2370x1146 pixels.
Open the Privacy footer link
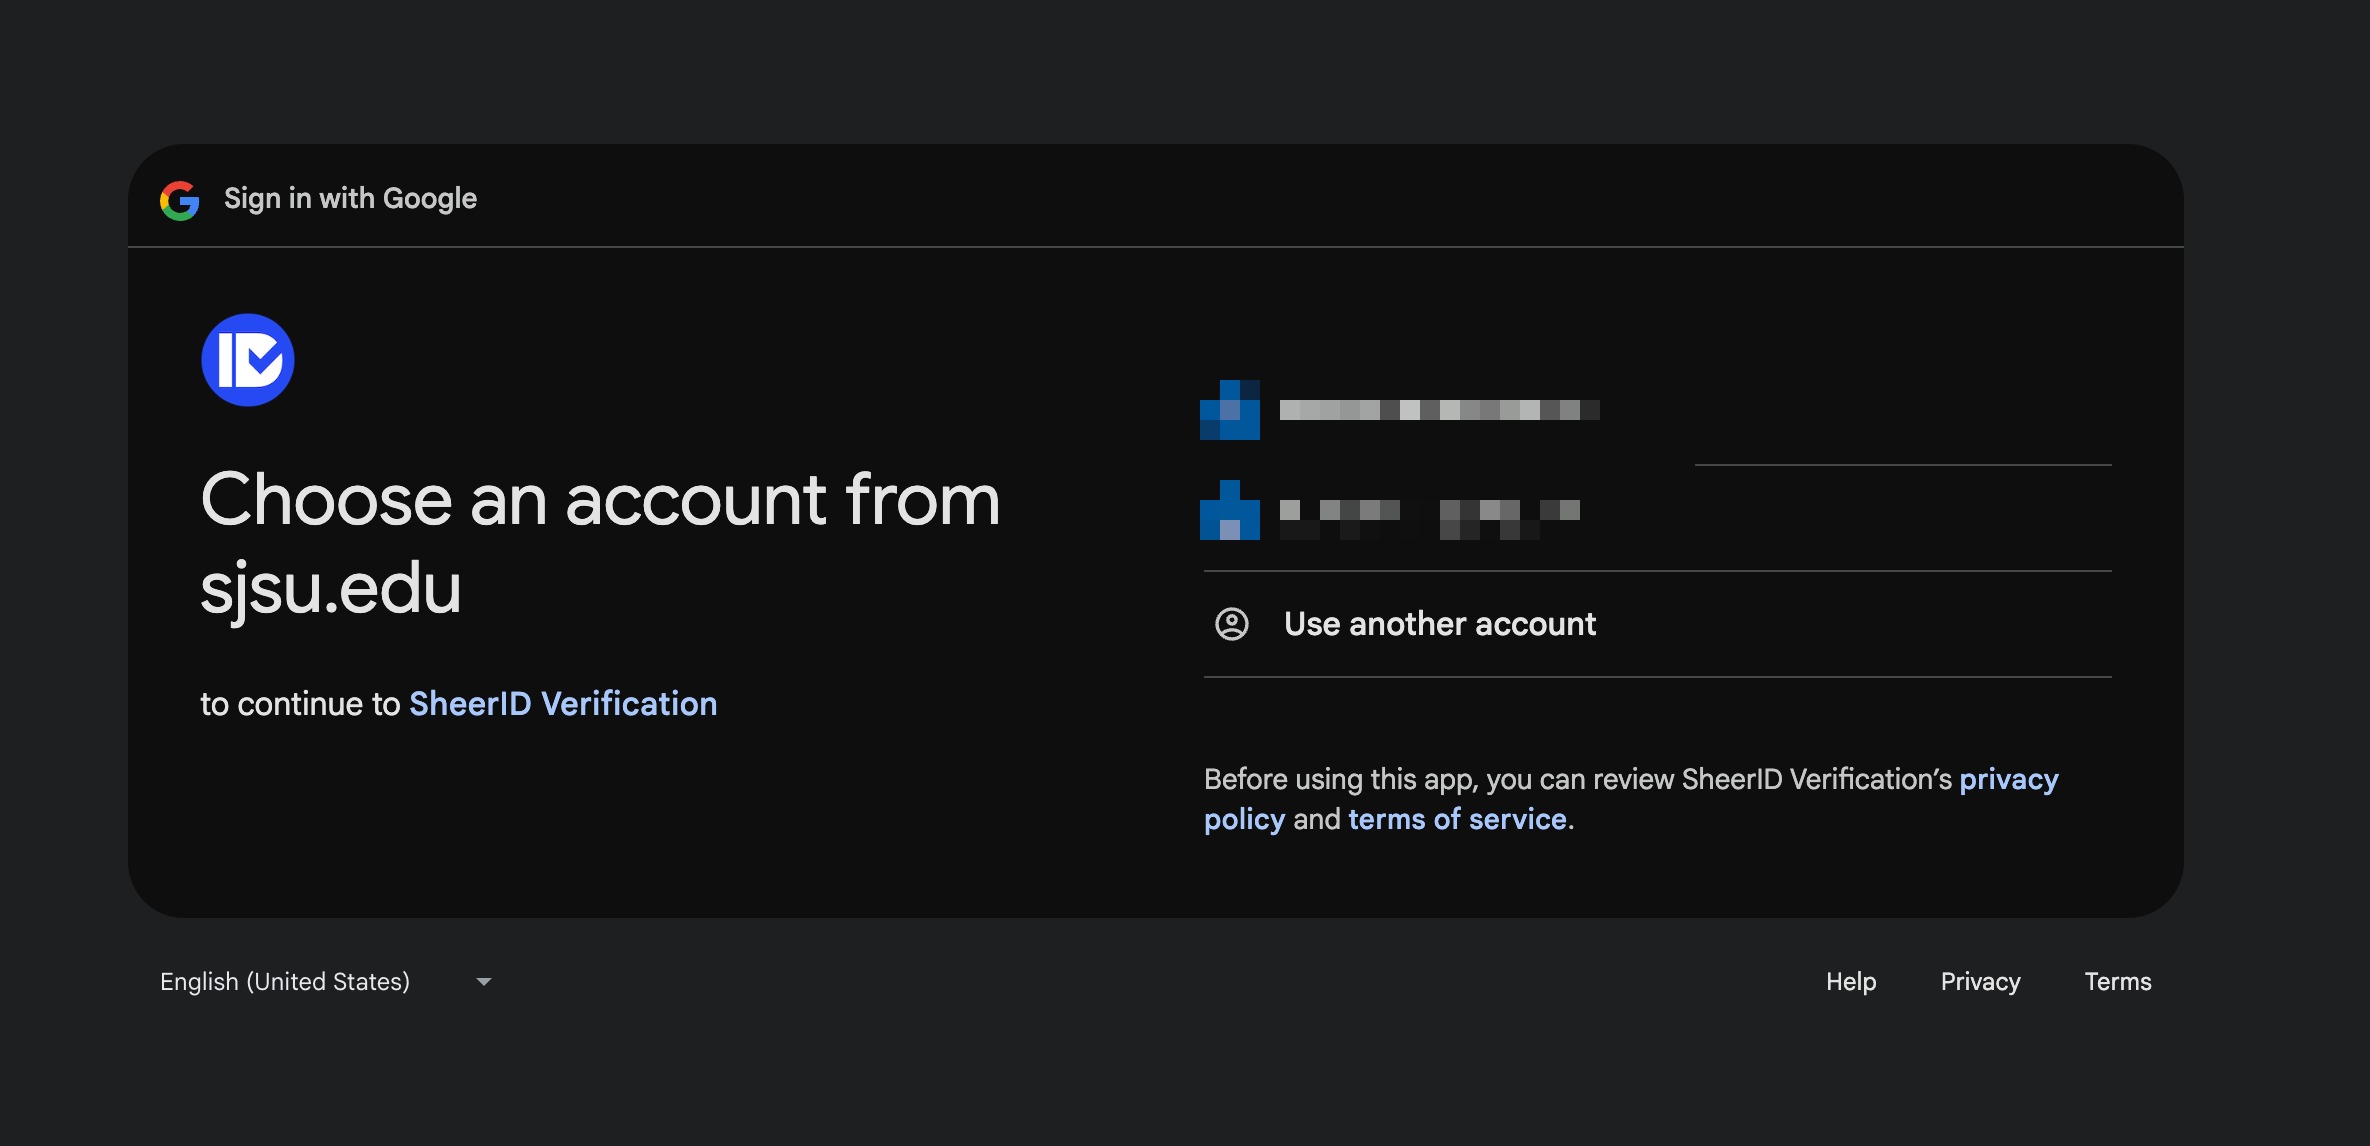pyautogui.click(x=1980, y=982)
